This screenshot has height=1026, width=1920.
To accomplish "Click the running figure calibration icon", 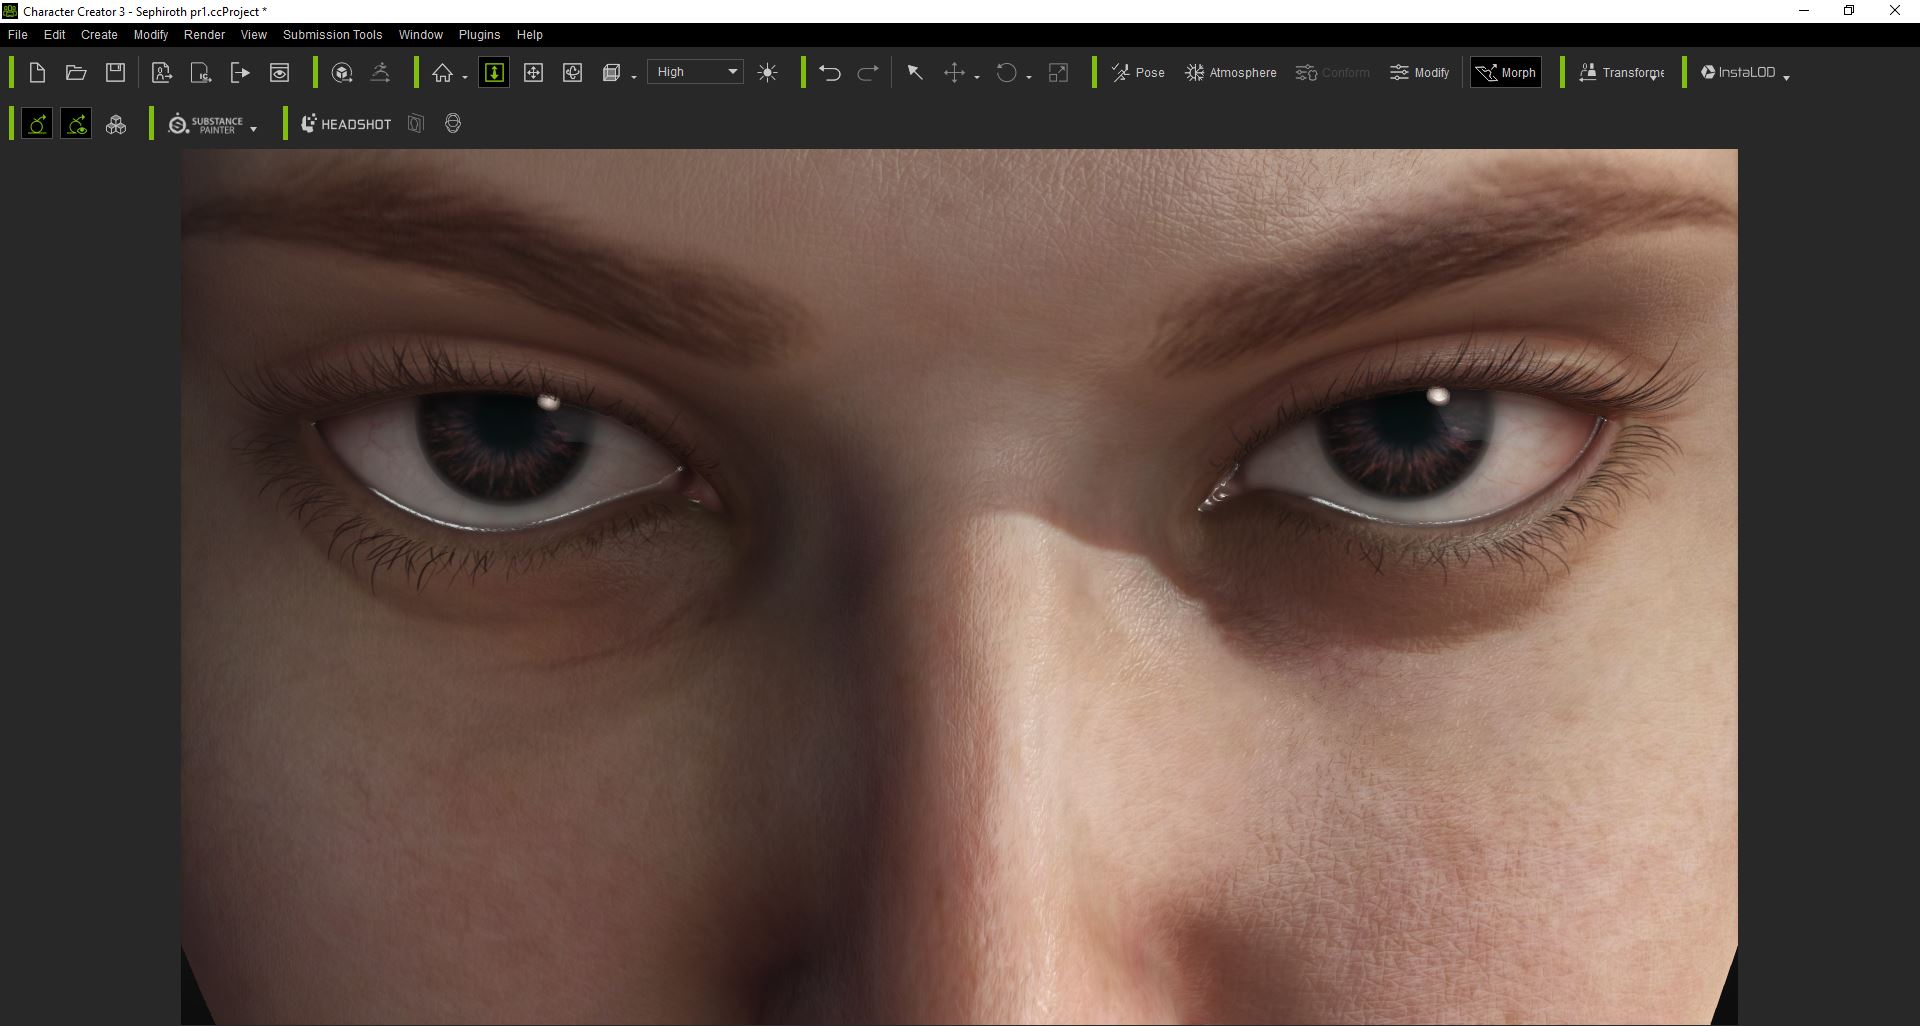I will click(380, 72).
